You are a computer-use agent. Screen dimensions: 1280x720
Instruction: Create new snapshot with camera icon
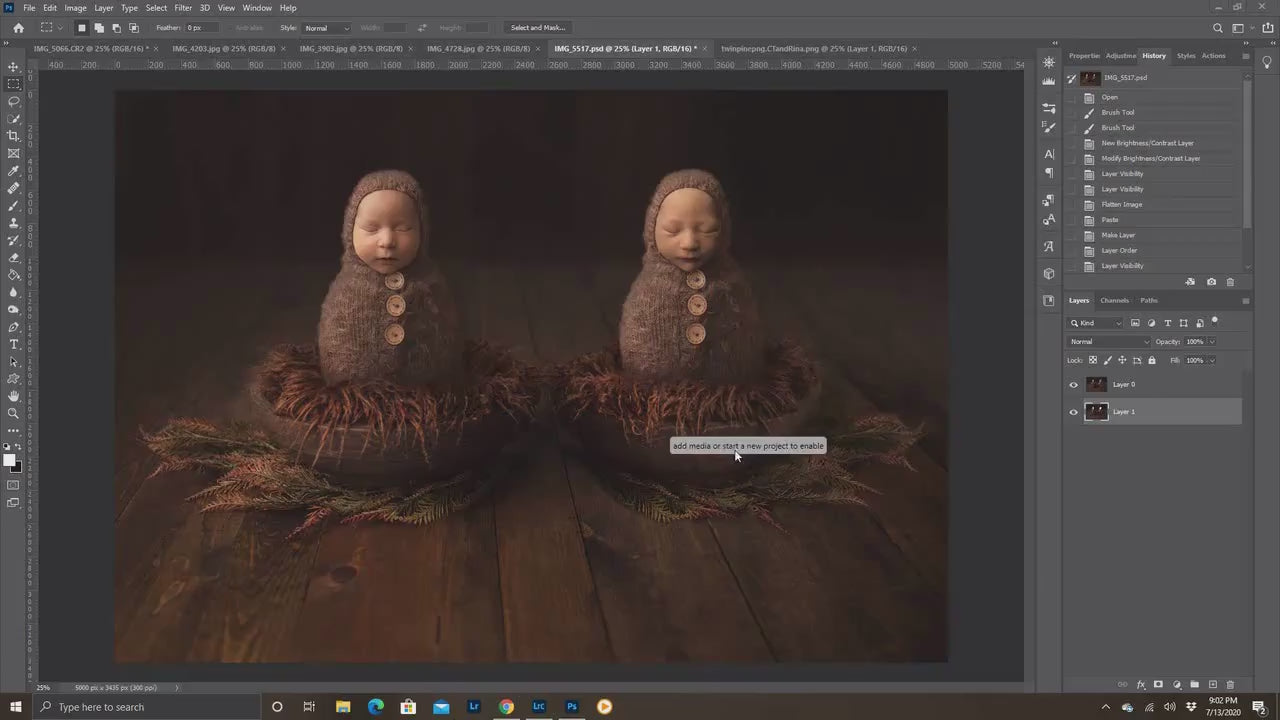click(x=1211, y=282)
